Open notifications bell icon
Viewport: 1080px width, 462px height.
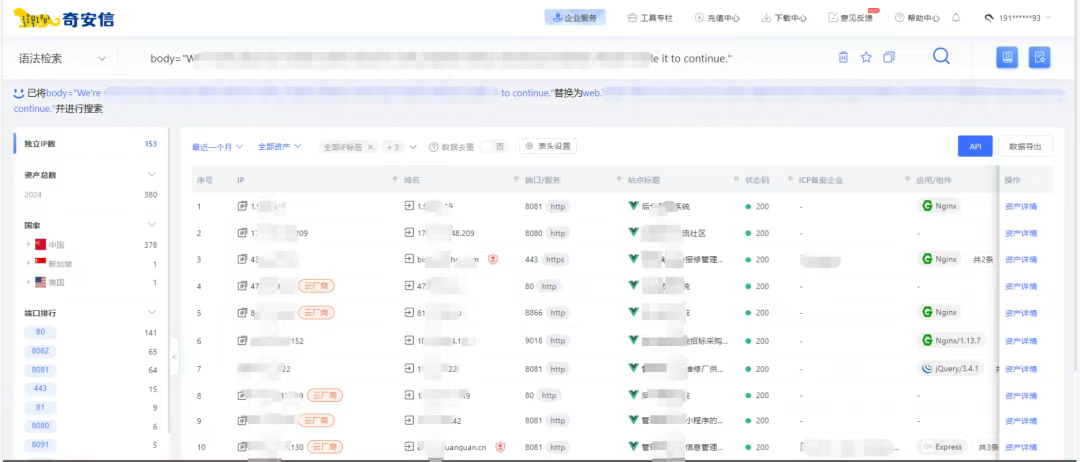[x=955, y=18]
